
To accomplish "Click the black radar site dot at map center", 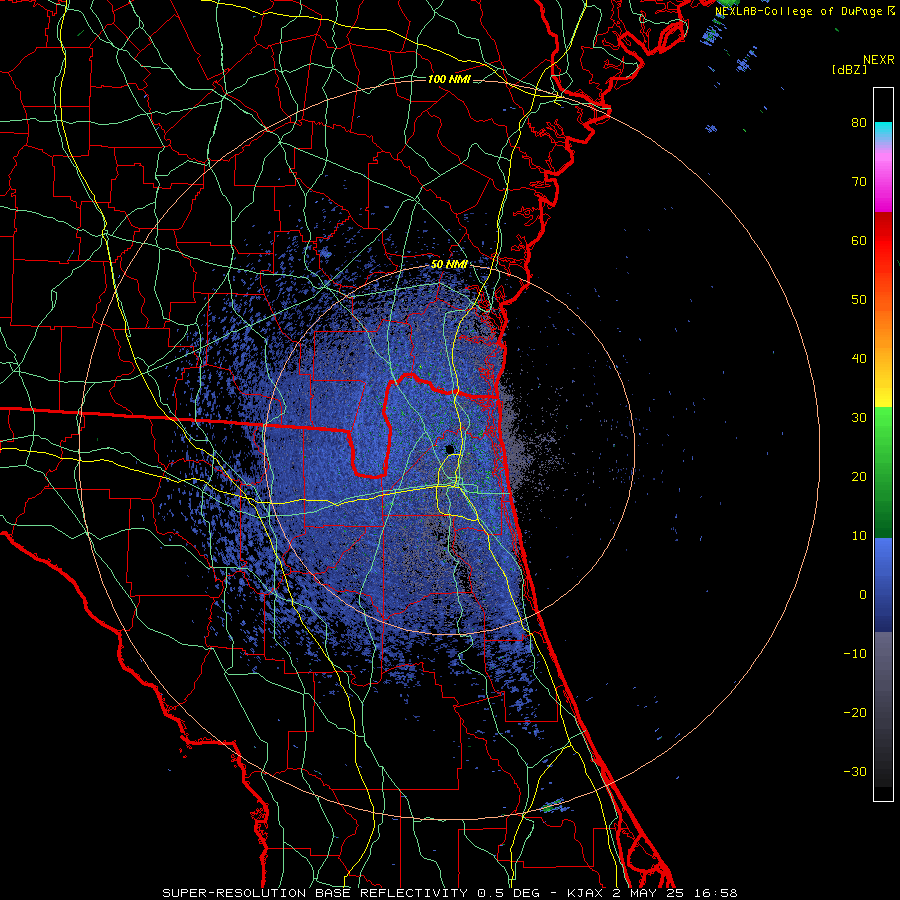I will tap(449, 449).
